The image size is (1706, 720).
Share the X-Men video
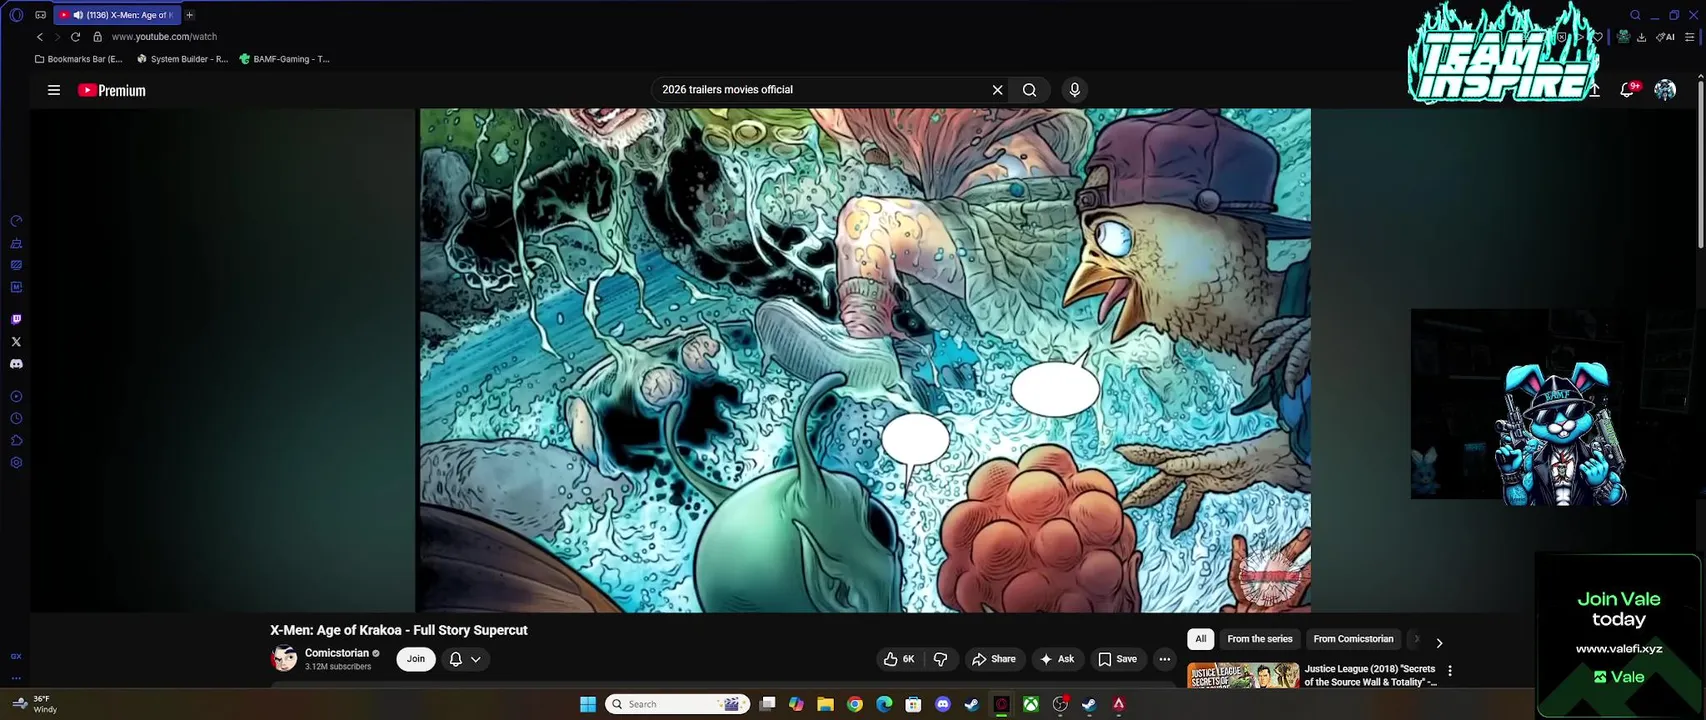993,659
